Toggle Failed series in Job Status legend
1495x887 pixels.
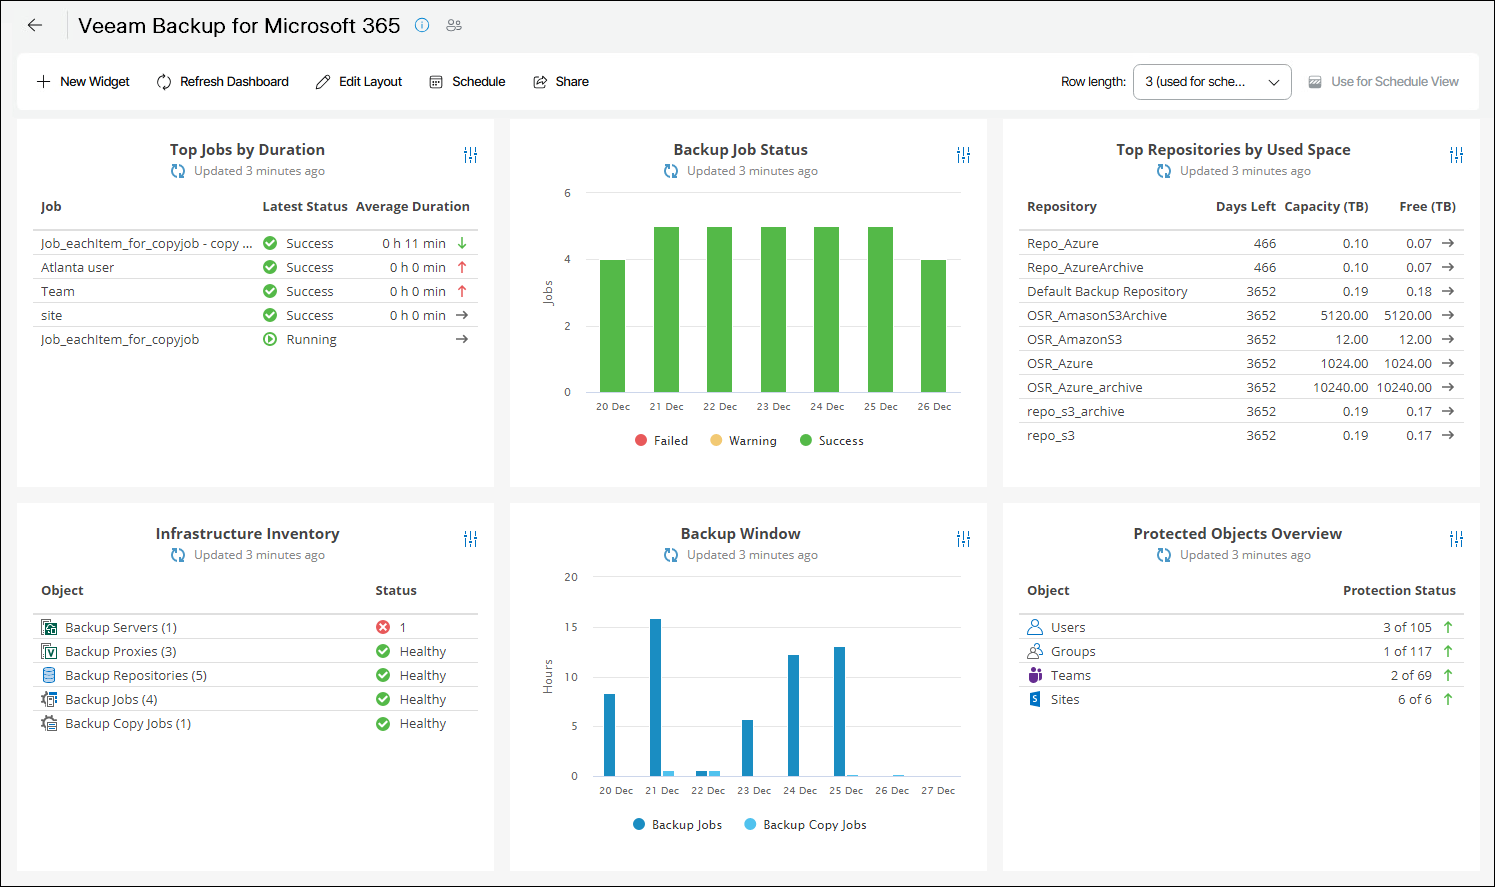click(661, 441)
